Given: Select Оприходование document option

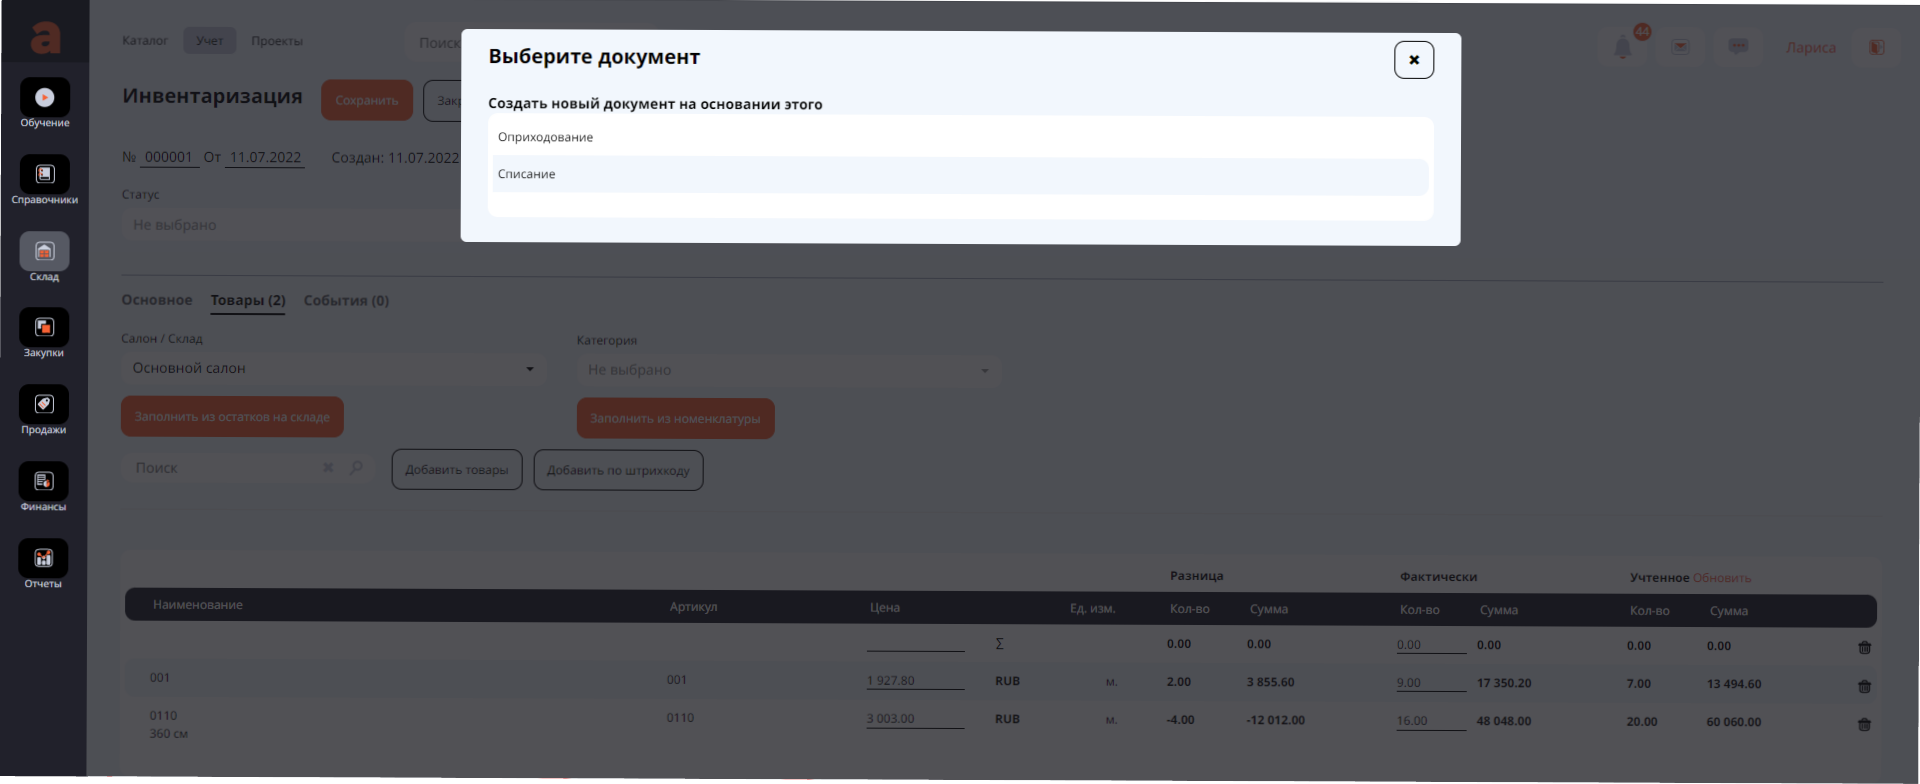Looking at the screenshot, I should [958, 137].
